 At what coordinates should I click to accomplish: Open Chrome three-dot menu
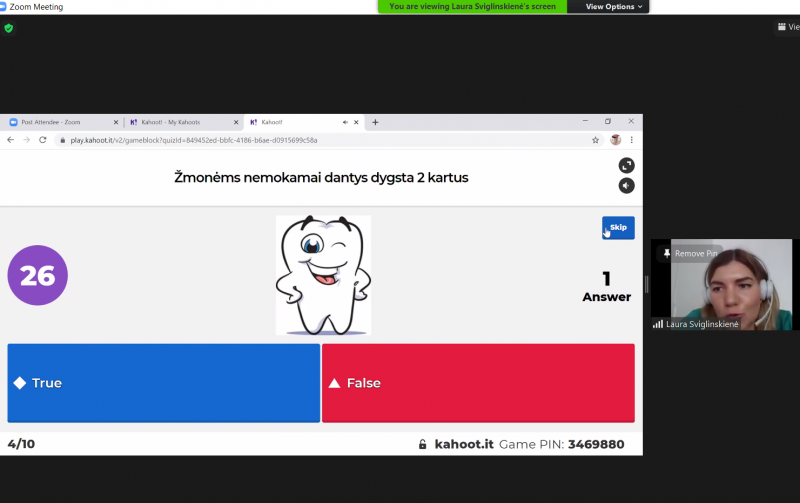click(632, 140)
